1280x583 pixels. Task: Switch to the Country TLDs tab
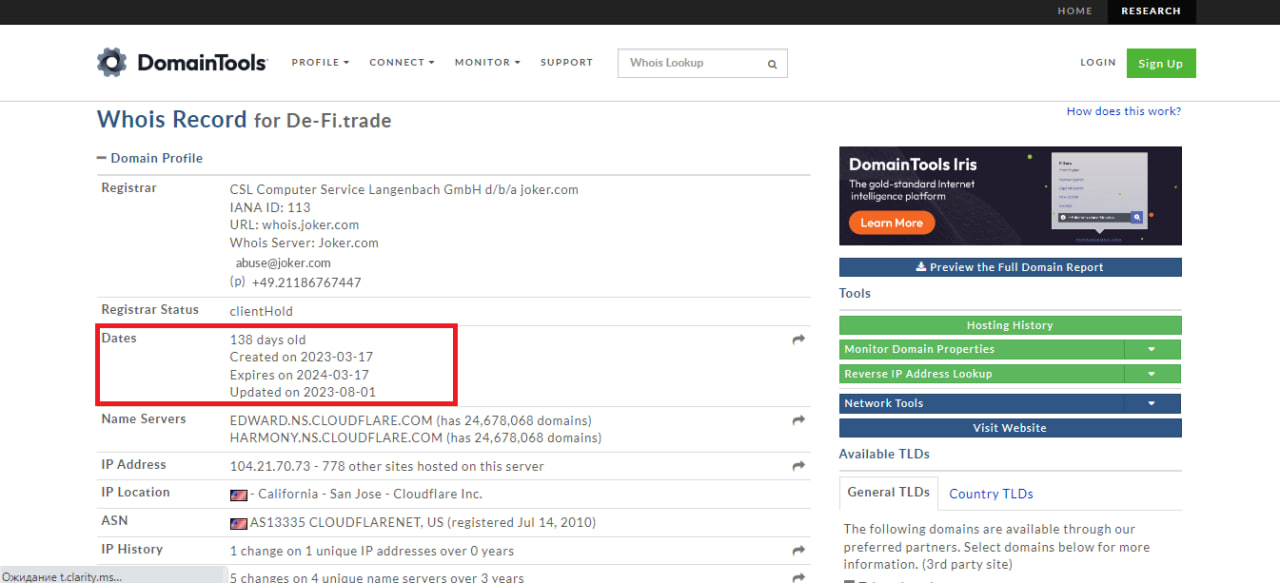990,493
